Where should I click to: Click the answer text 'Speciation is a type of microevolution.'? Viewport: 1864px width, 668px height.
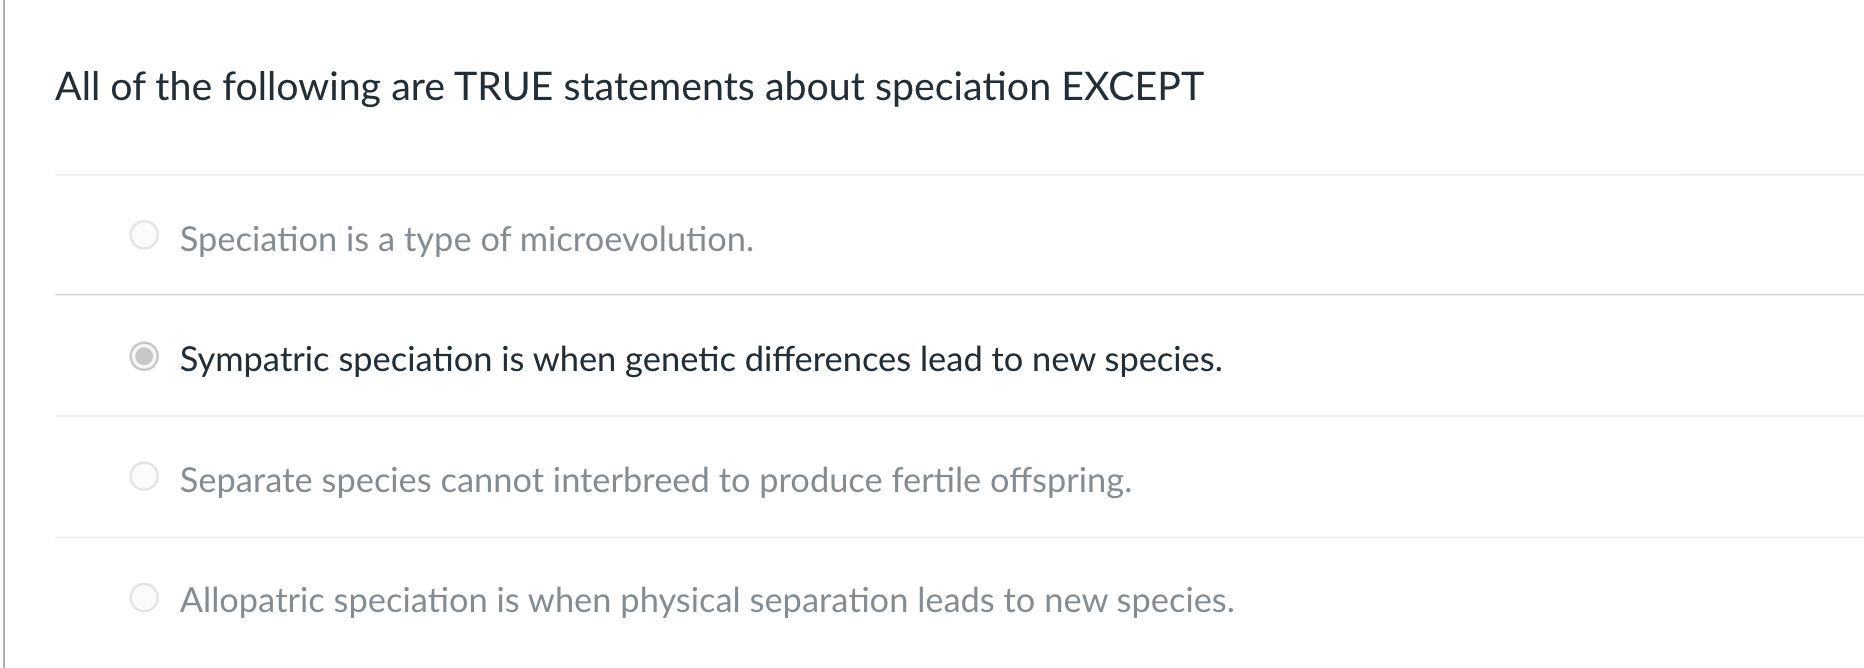pyautogui.click(x=466, y=240)
